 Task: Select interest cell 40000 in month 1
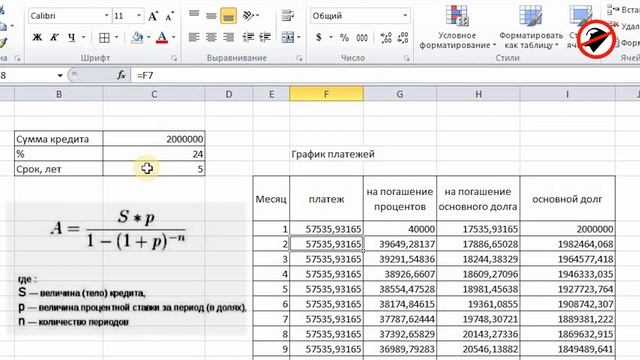coord(400,229)
